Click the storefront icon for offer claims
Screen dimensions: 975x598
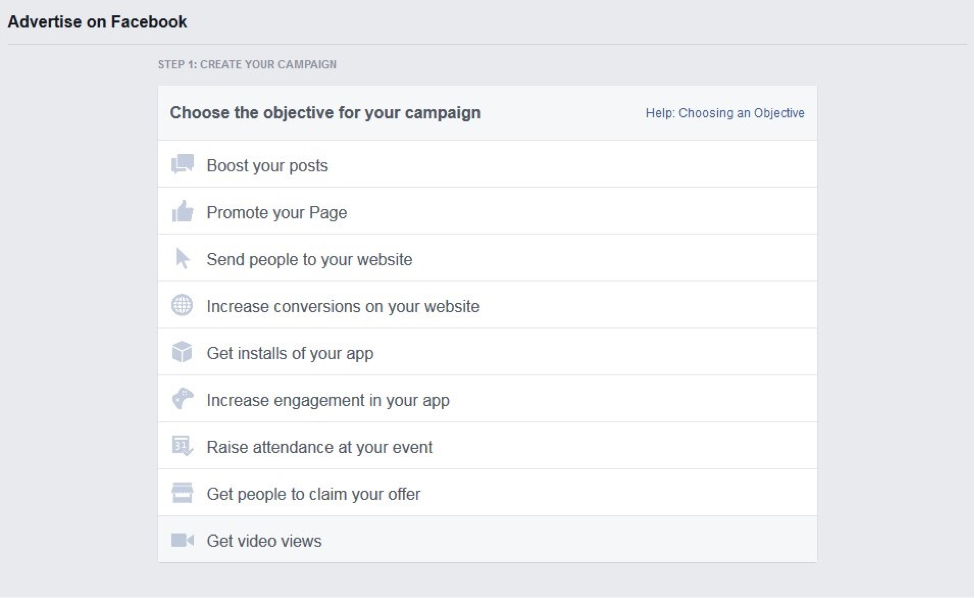(181, 494)
